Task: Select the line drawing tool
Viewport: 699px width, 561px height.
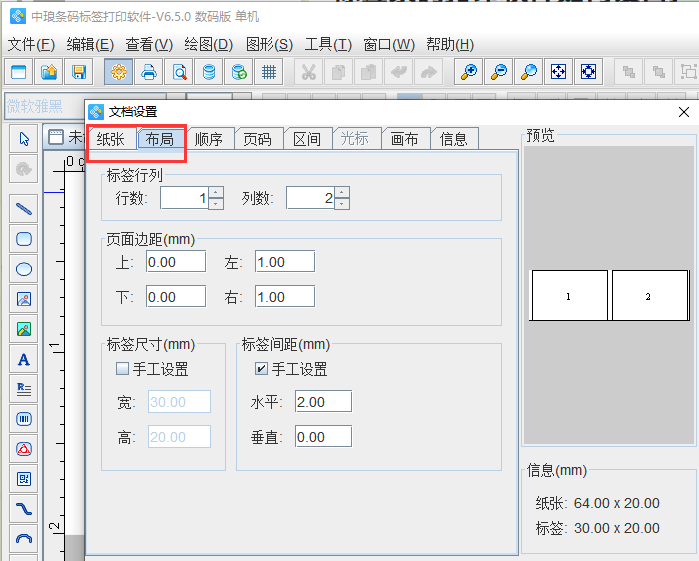Action: [x=25, y=209]
